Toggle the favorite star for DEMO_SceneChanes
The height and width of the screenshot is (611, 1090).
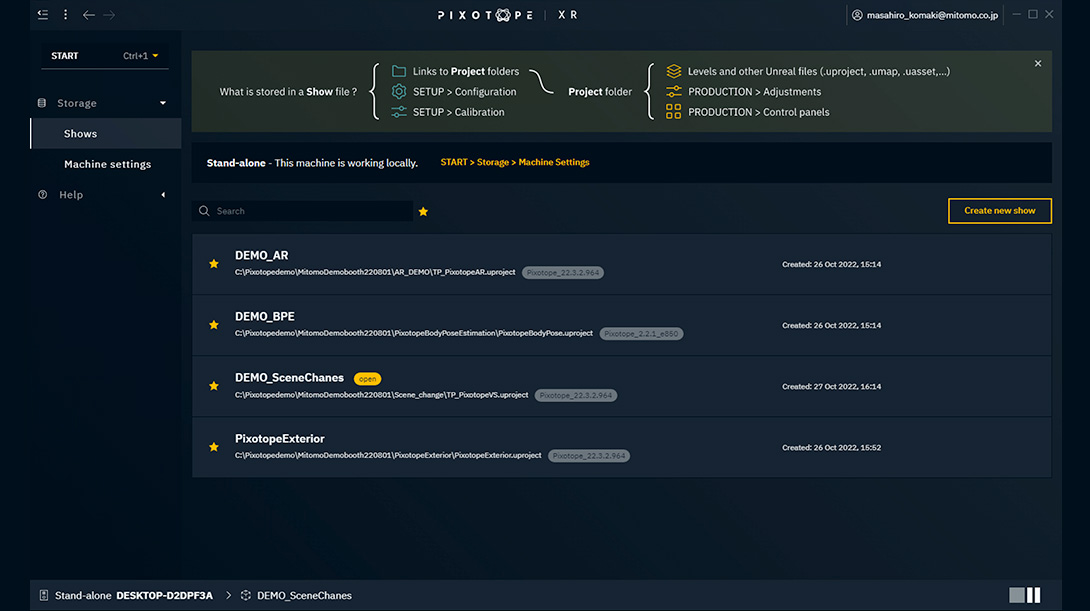coord(213,386)
